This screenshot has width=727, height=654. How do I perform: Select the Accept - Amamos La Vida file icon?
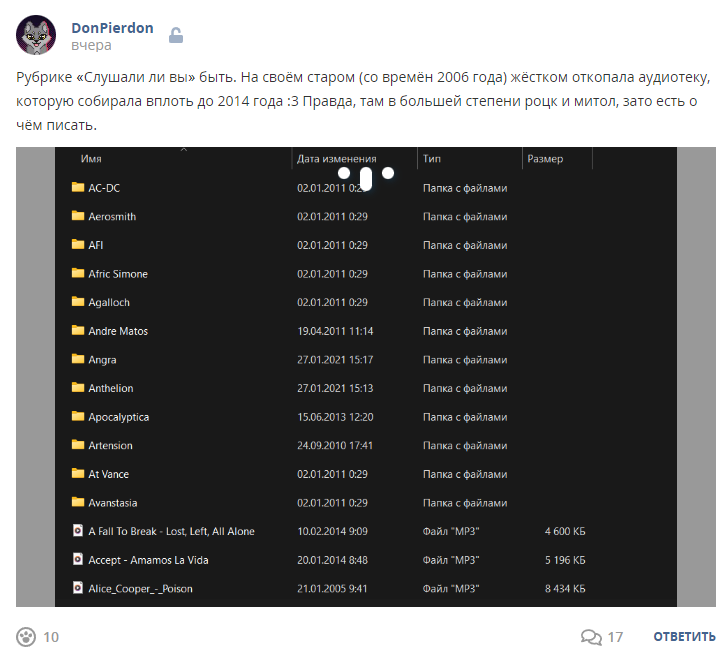(x=78, y=559)
